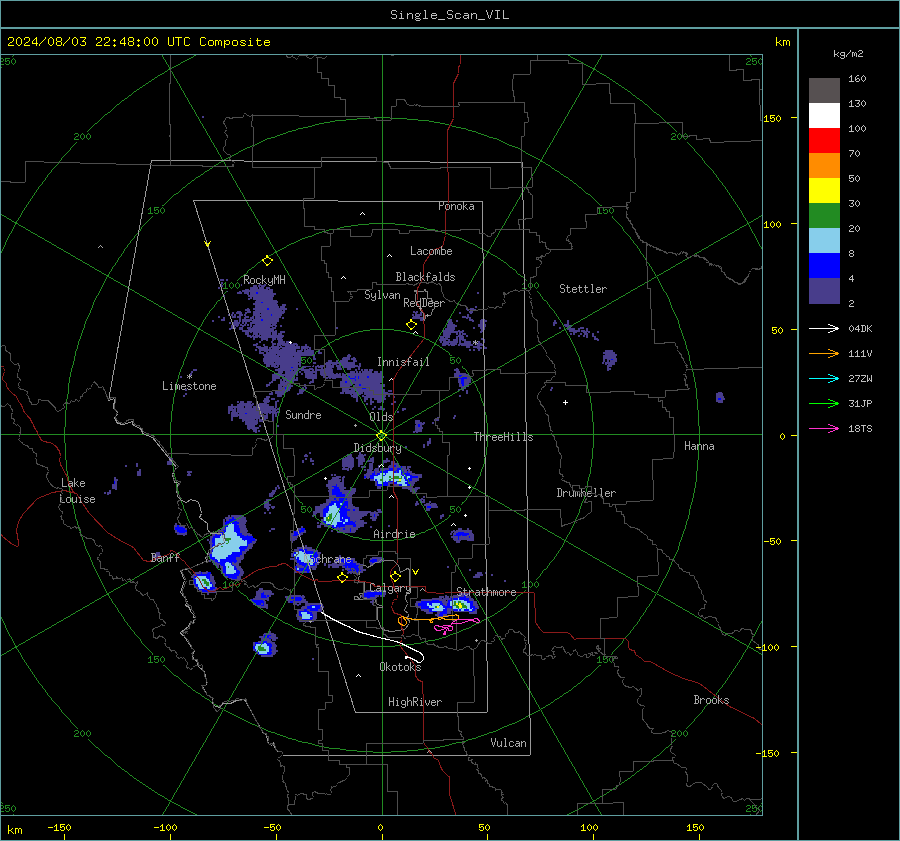Screen dimensions: 900x841
Task: Click the Innisfail city label
Action: tap(403, 362)
